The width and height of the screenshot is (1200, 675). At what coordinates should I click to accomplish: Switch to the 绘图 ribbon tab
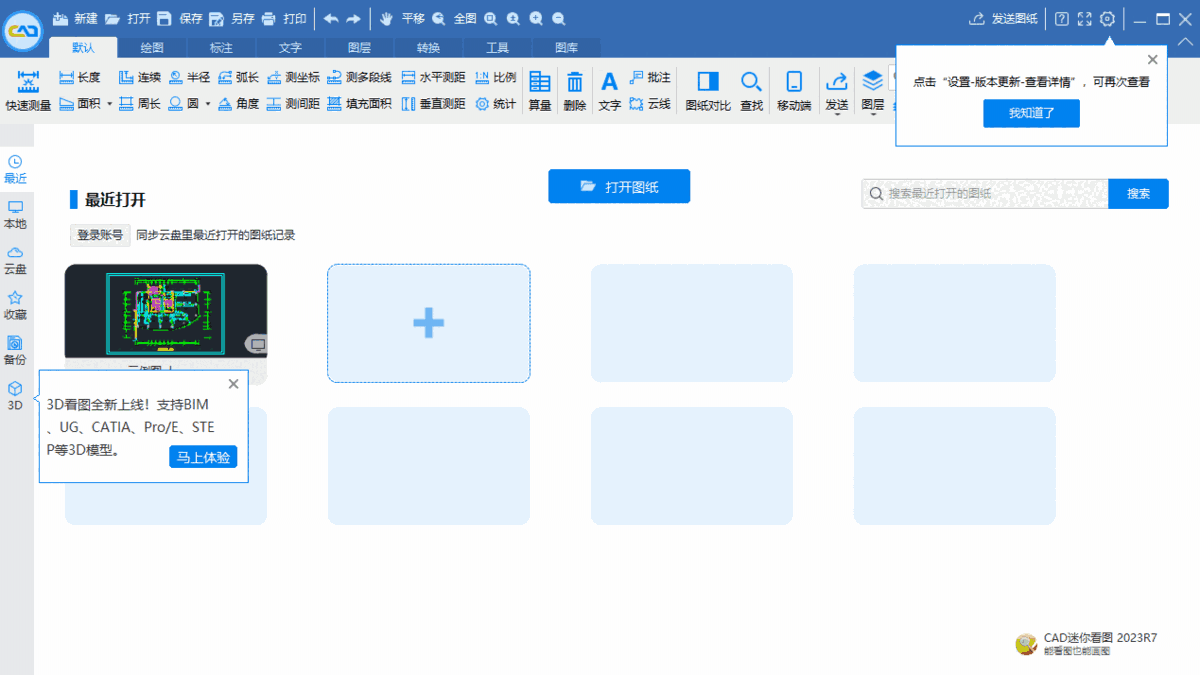pyautogui.click(x=152, y=47)
